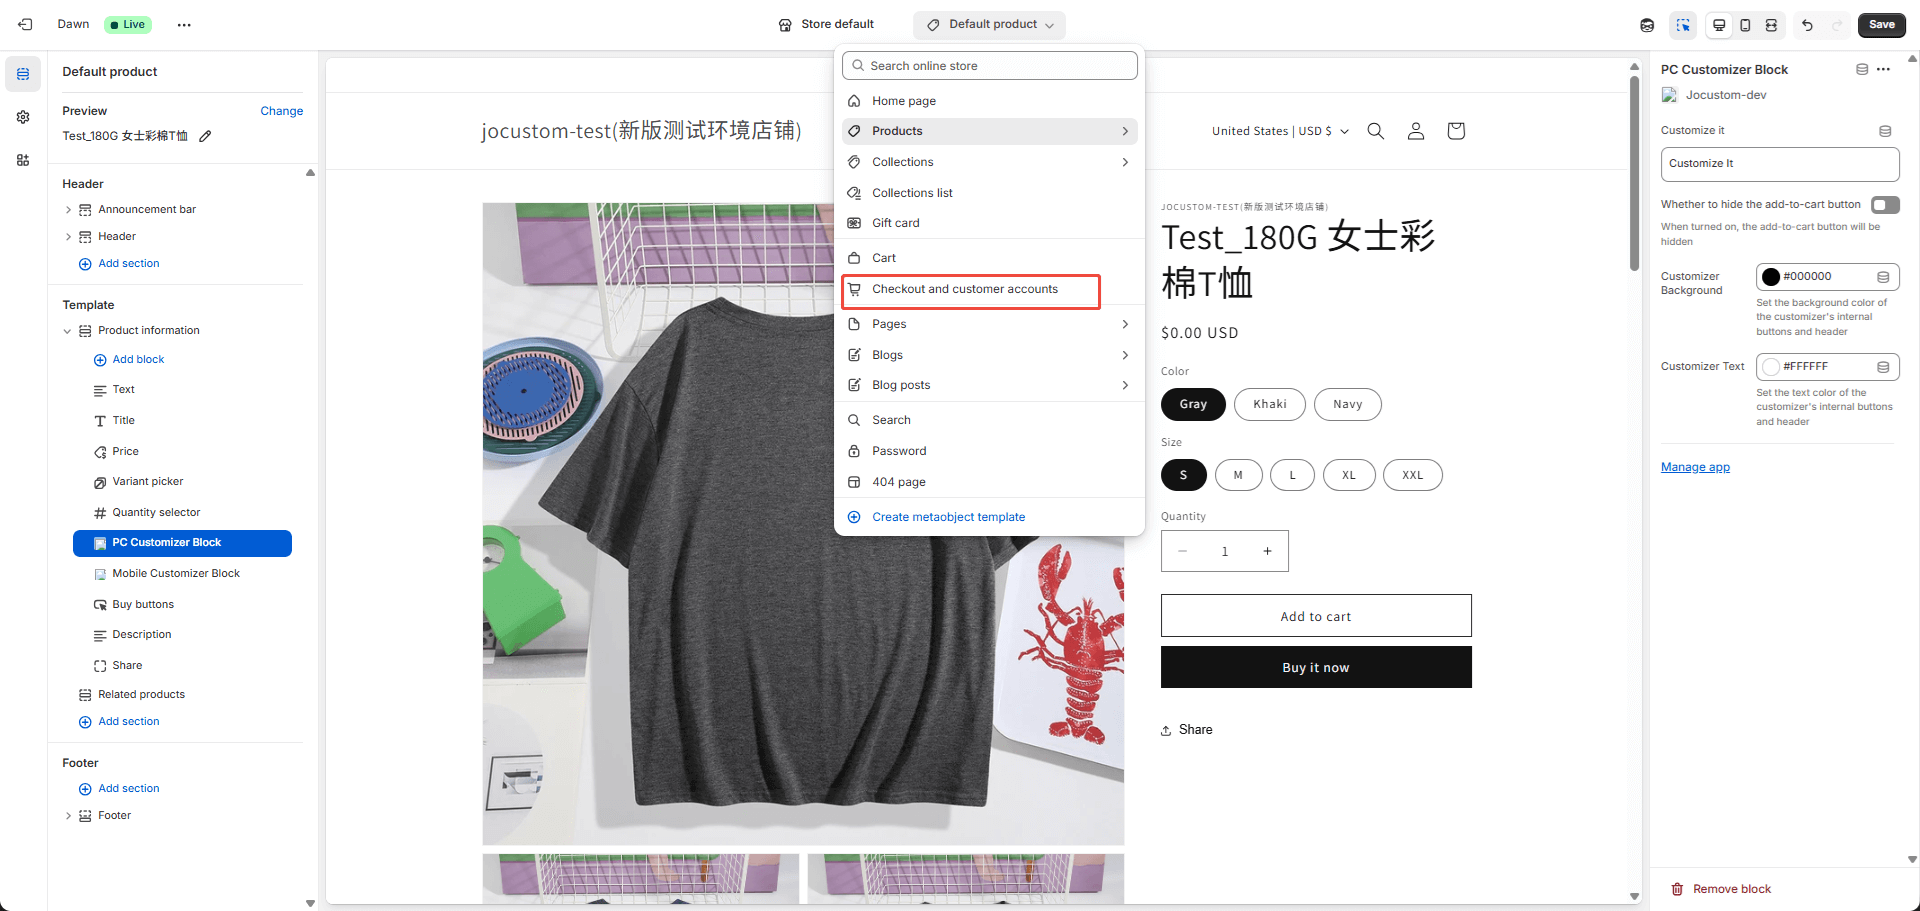Open the Manage app link
This screenshot has width=1920, height=911.
[x=1695, y=467]
